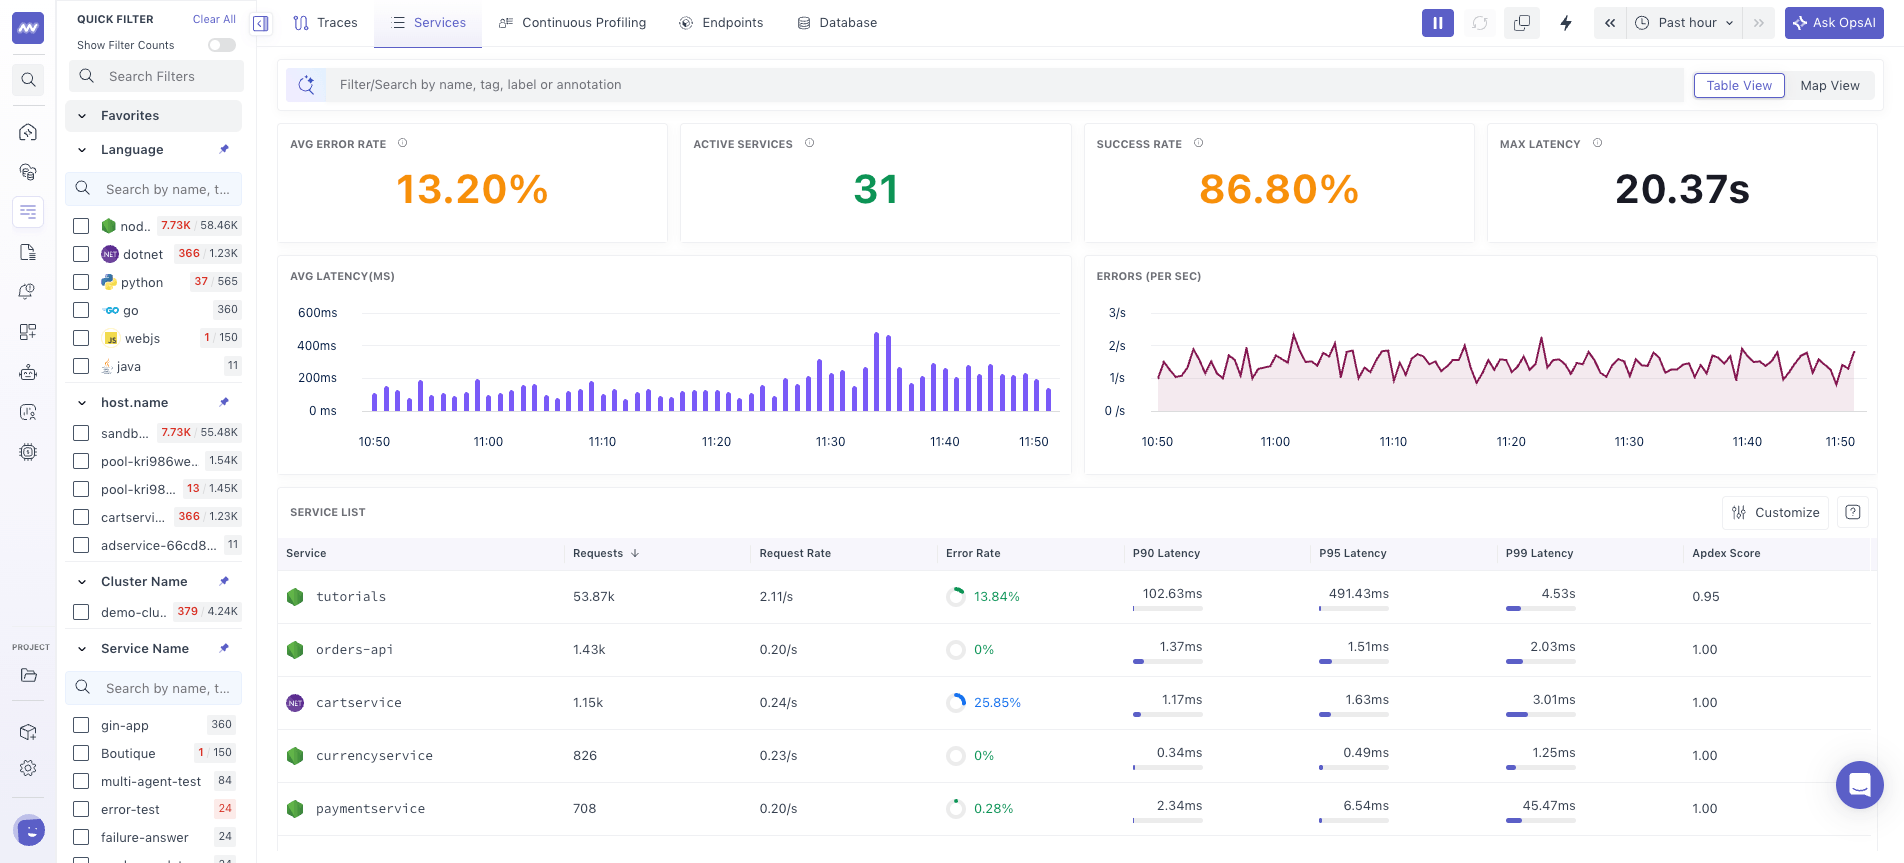Step time range backward with double-left arrows
Screen dimensions: 1904x863
(1610, 23)
